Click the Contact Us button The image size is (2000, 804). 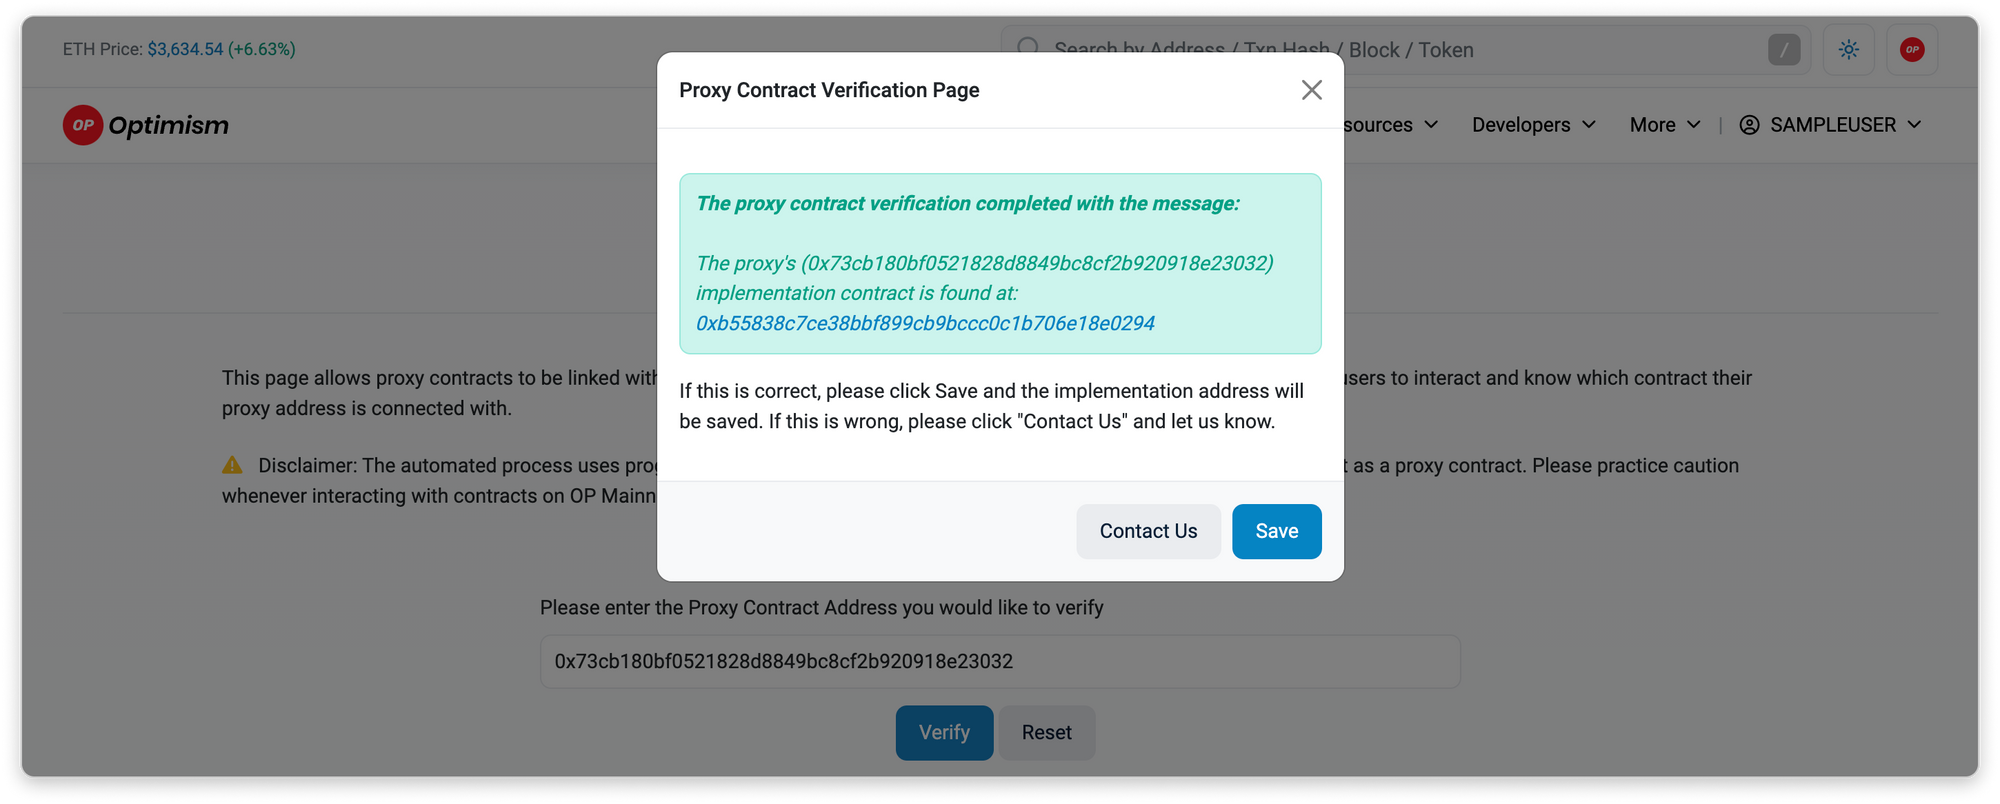coord(1148,531)
